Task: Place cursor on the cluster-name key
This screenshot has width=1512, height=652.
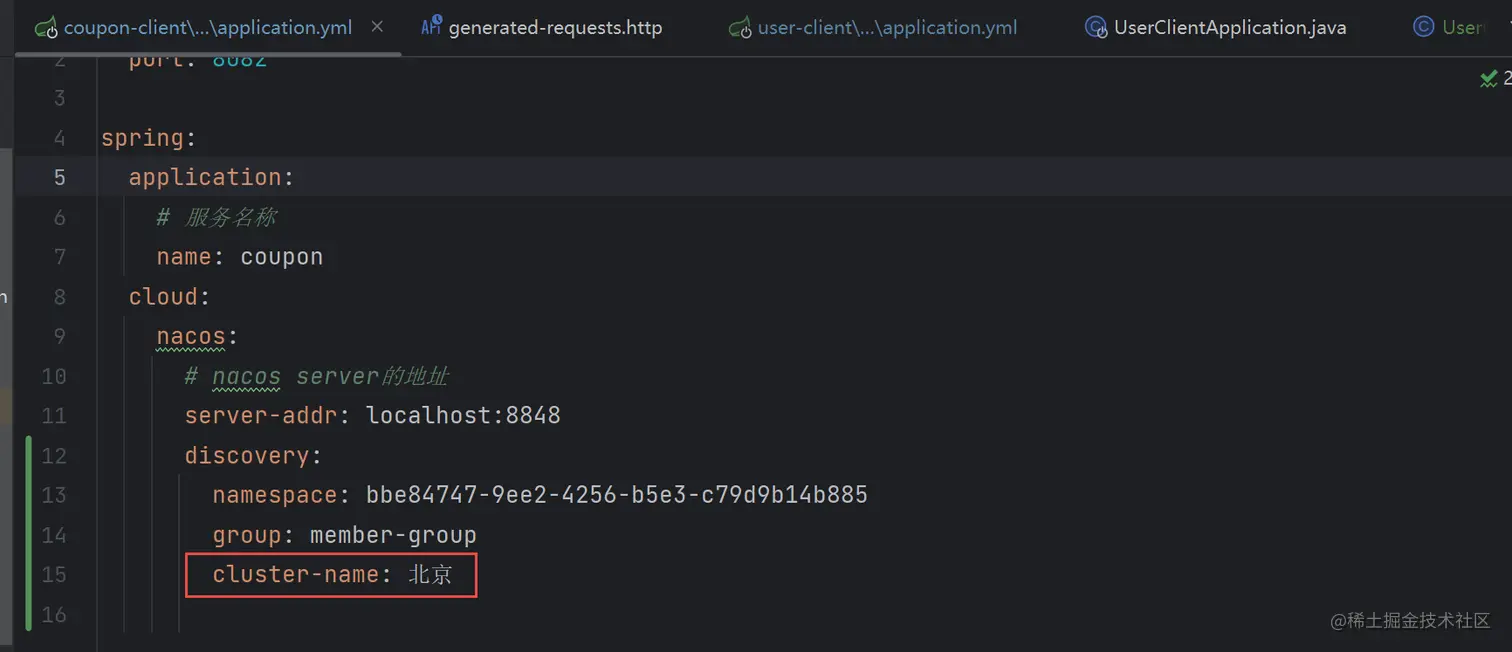Action: 295,575
